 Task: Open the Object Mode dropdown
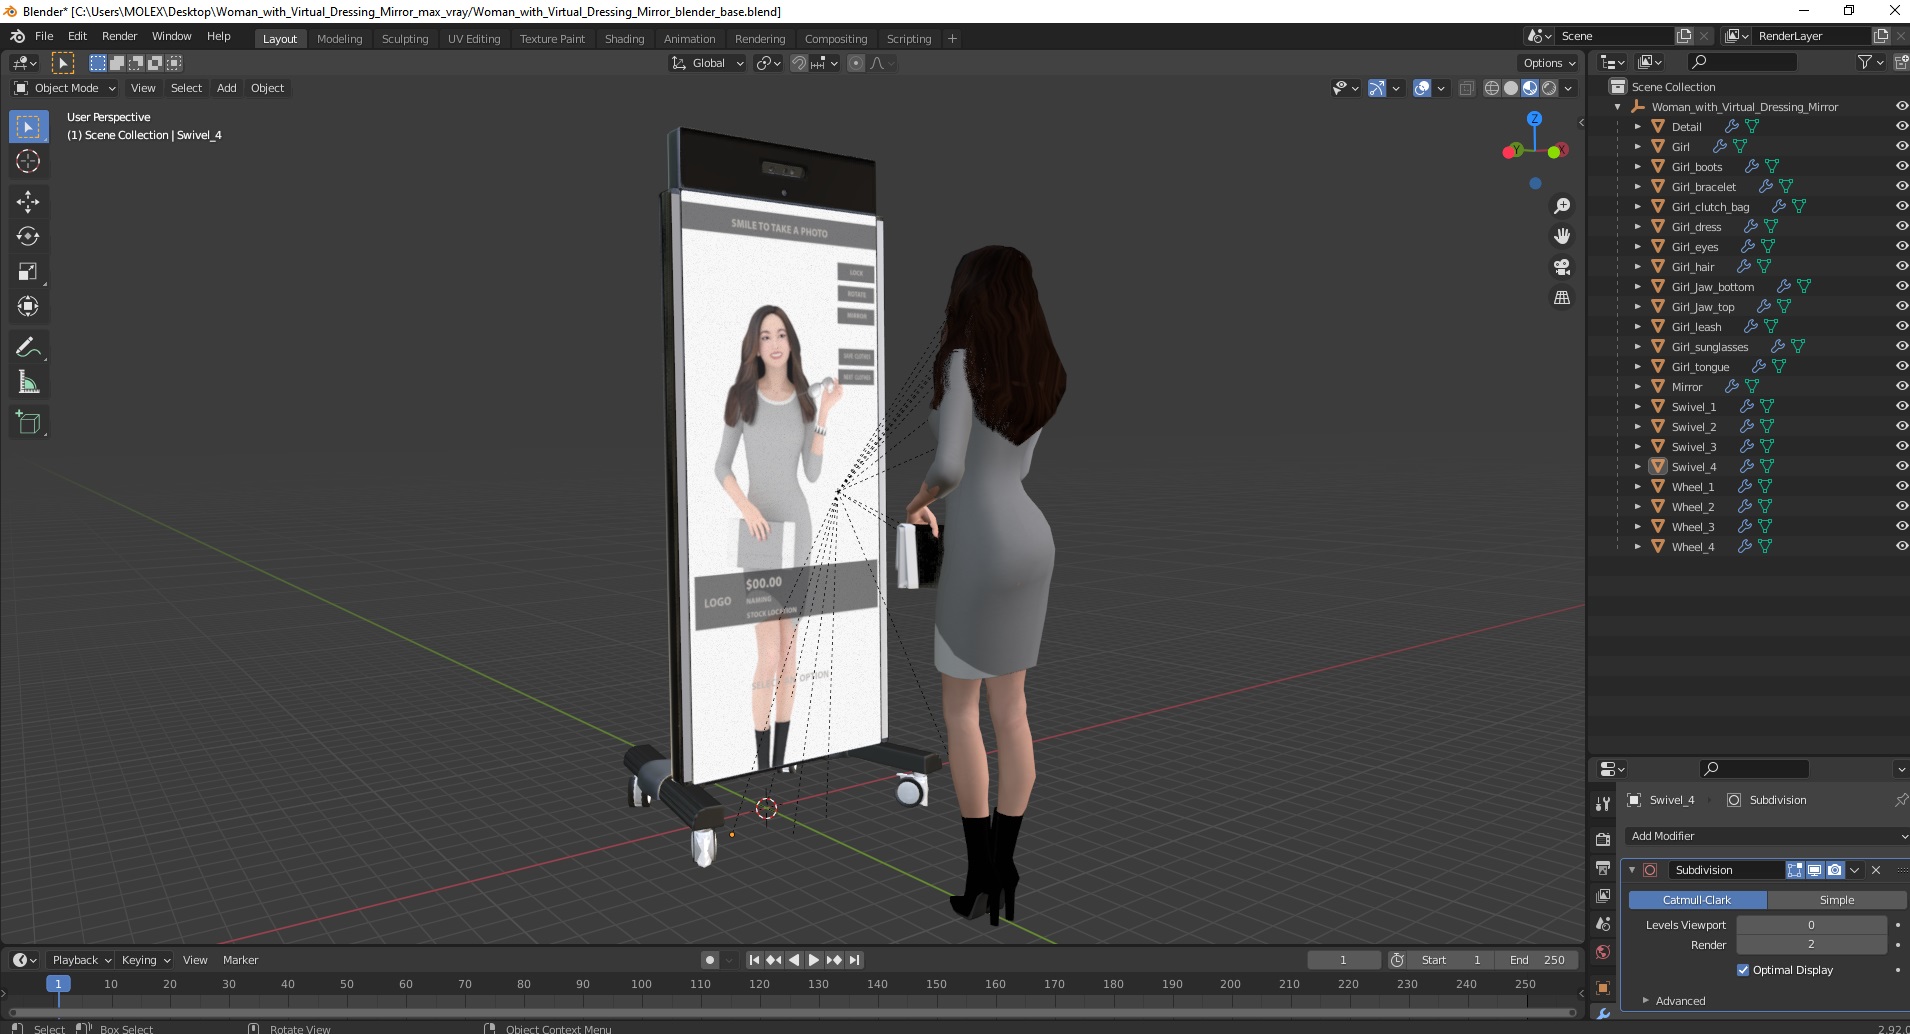pos(65,88)
